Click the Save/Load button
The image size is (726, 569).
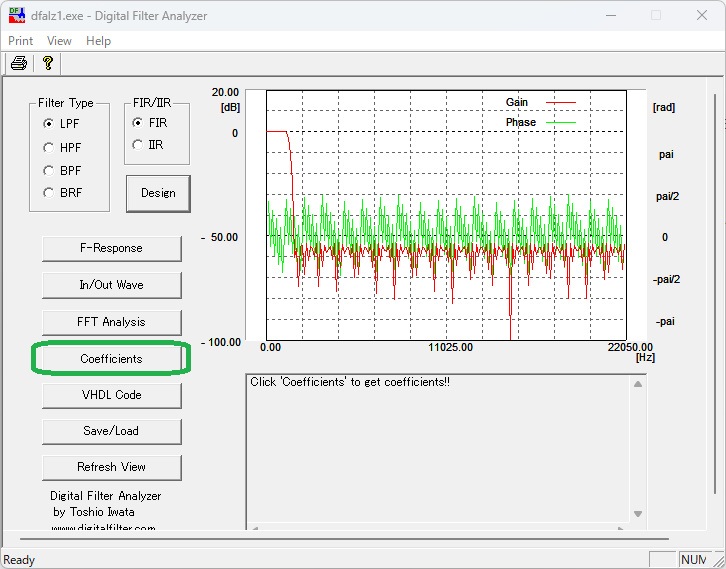coord(111,431)
